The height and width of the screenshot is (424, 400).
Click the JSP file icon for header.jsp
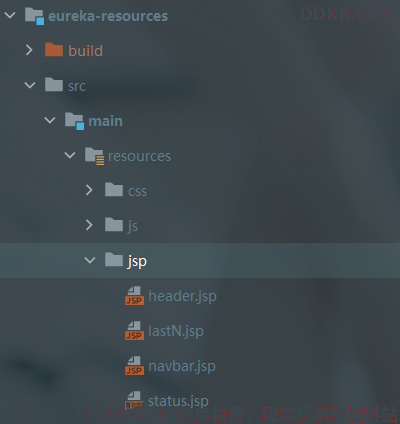[x=134, y=296]
